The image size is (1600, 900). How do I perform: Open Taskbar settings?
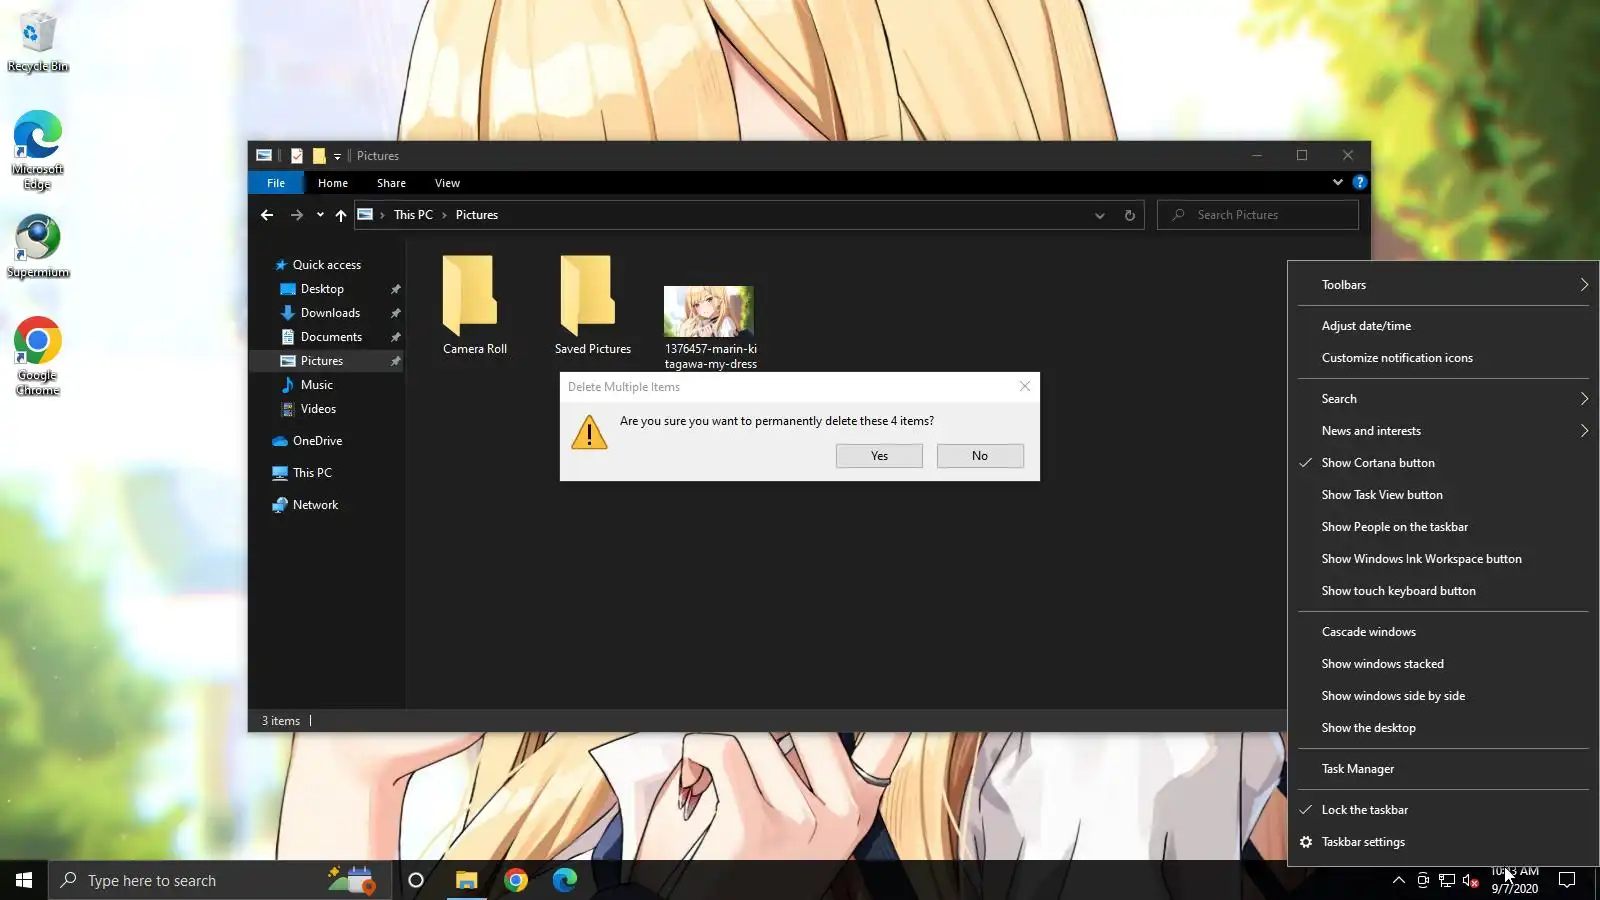1443,842
